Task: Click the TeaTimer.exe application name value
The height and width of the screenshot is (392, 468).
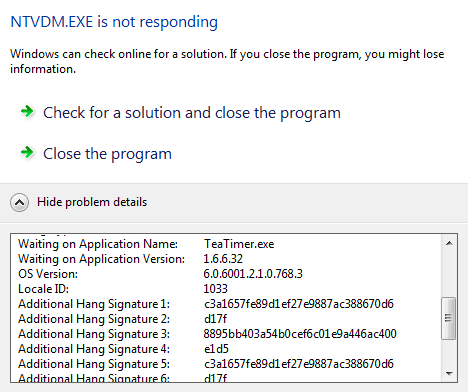Action: click(239, 244)
